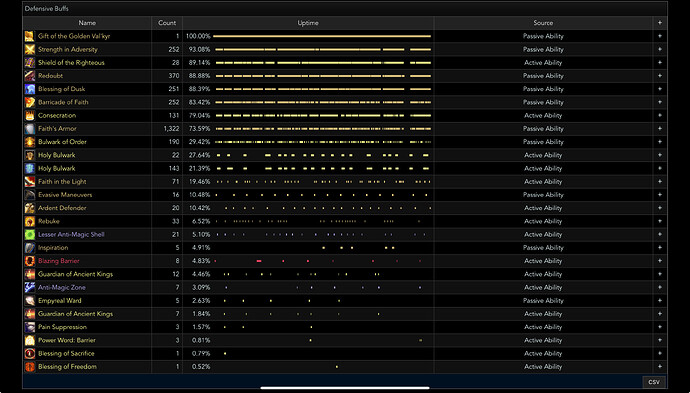Open the Blessing of Dusk link
This screenshot has height=393, width=690.
[62, 89]
